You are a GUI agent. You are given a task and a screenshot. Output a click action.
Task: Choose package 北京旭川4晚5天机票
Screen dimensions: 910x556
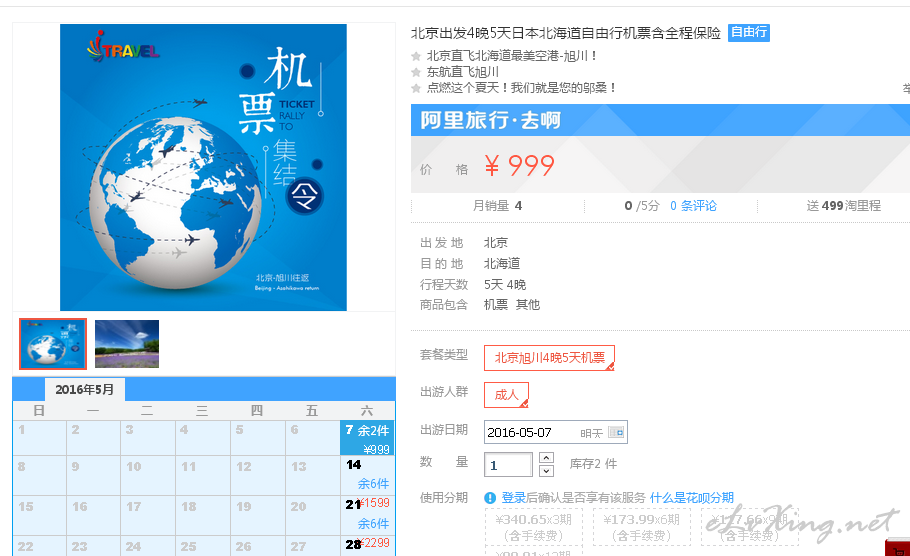pyautogui.click(x=549, y=358)
